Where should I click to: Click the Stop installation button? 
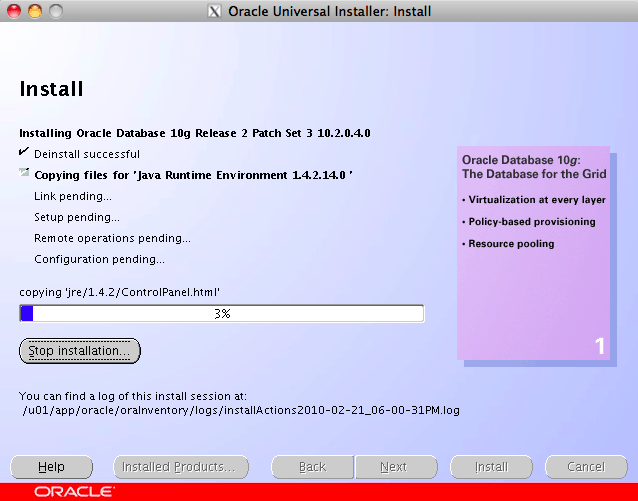coord(80,351)
